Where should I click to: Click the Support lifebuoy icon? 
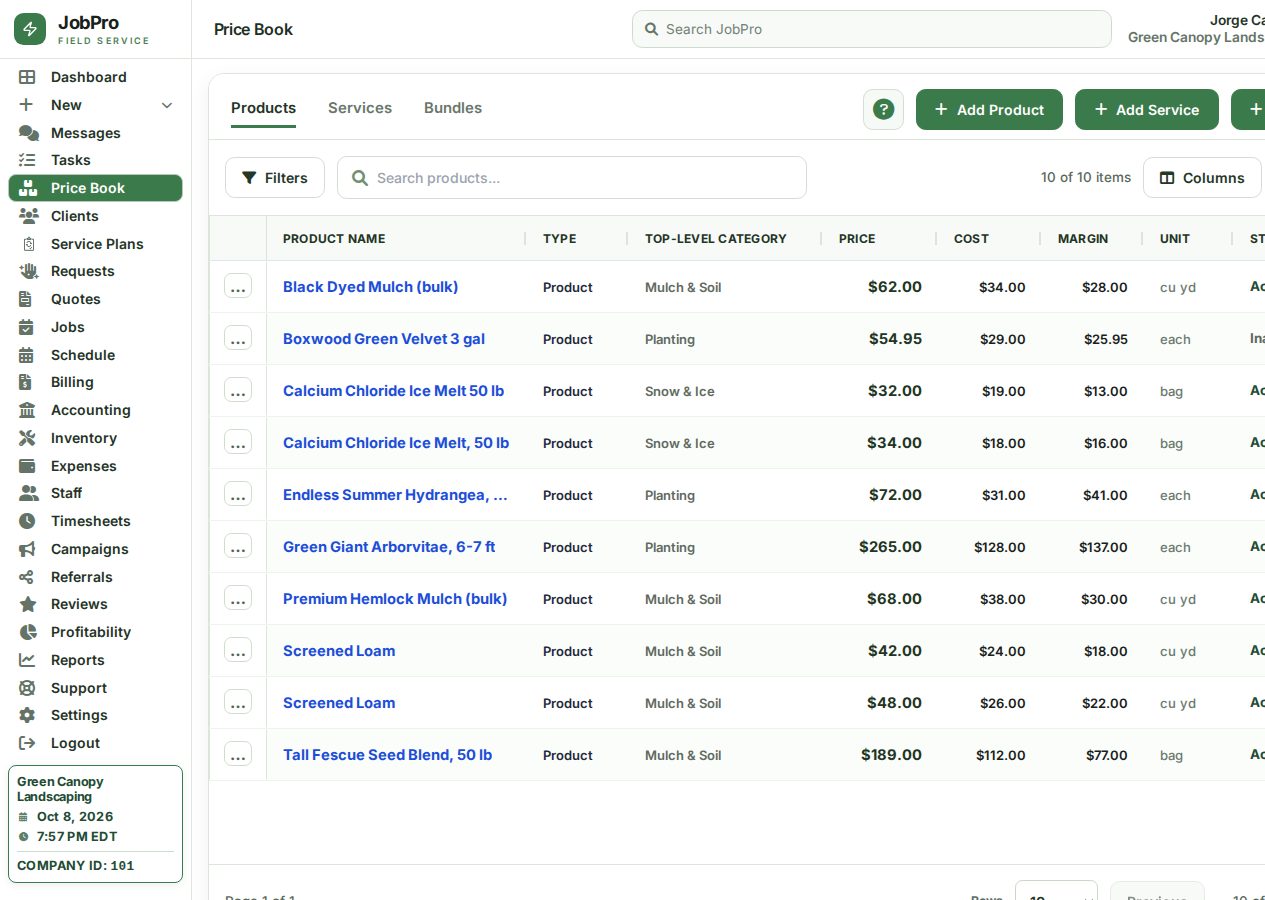27,688
